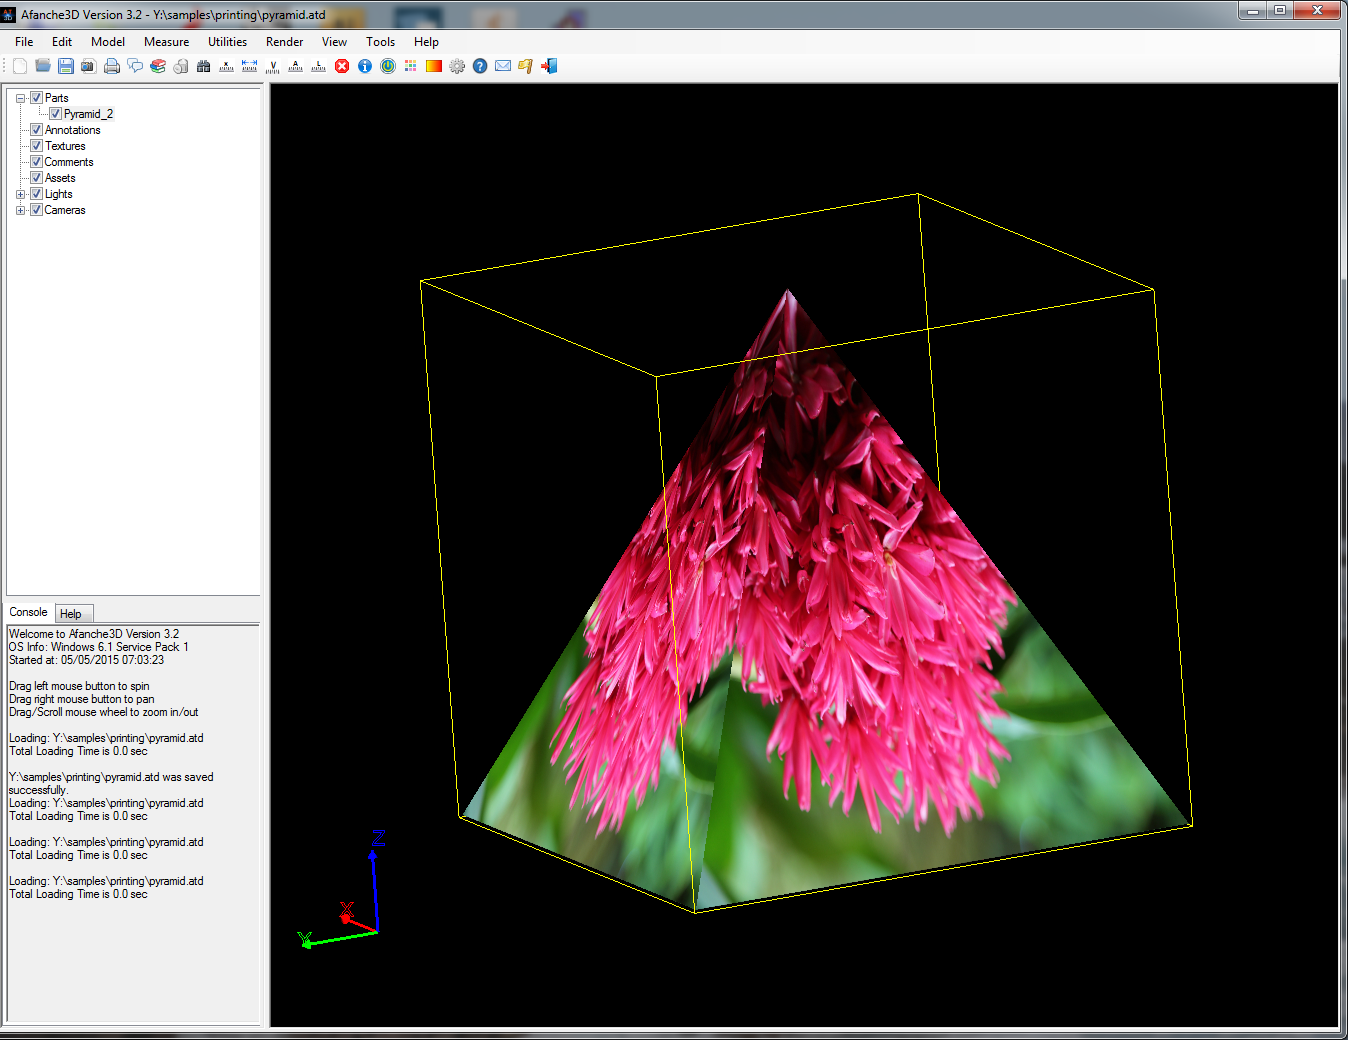Open the blue info icon

click(365, 66)
